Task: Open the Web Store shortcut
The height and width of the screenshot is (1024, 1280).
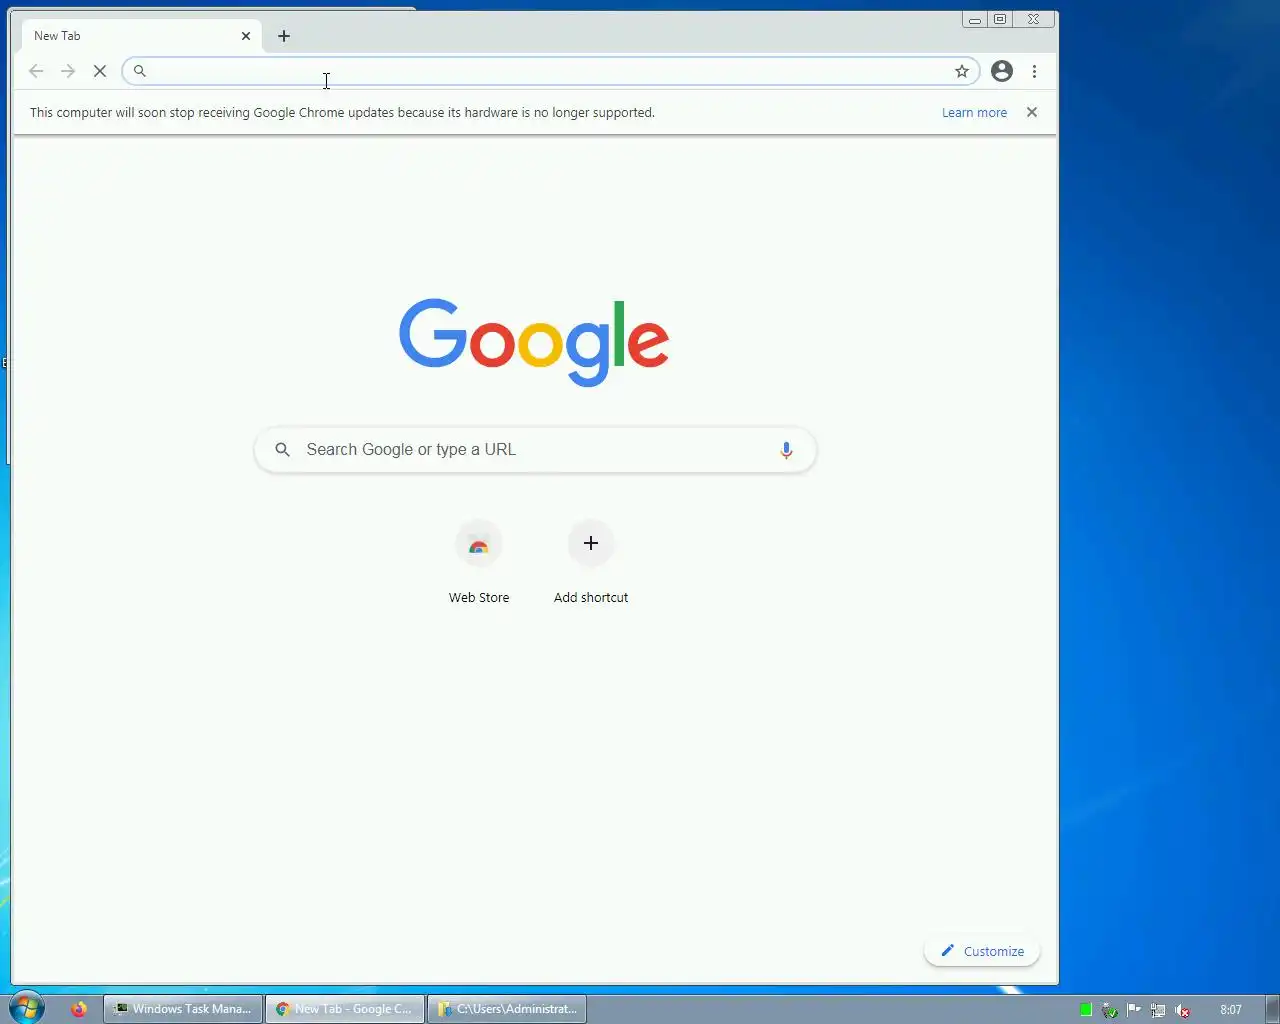Action: (479, 562)
